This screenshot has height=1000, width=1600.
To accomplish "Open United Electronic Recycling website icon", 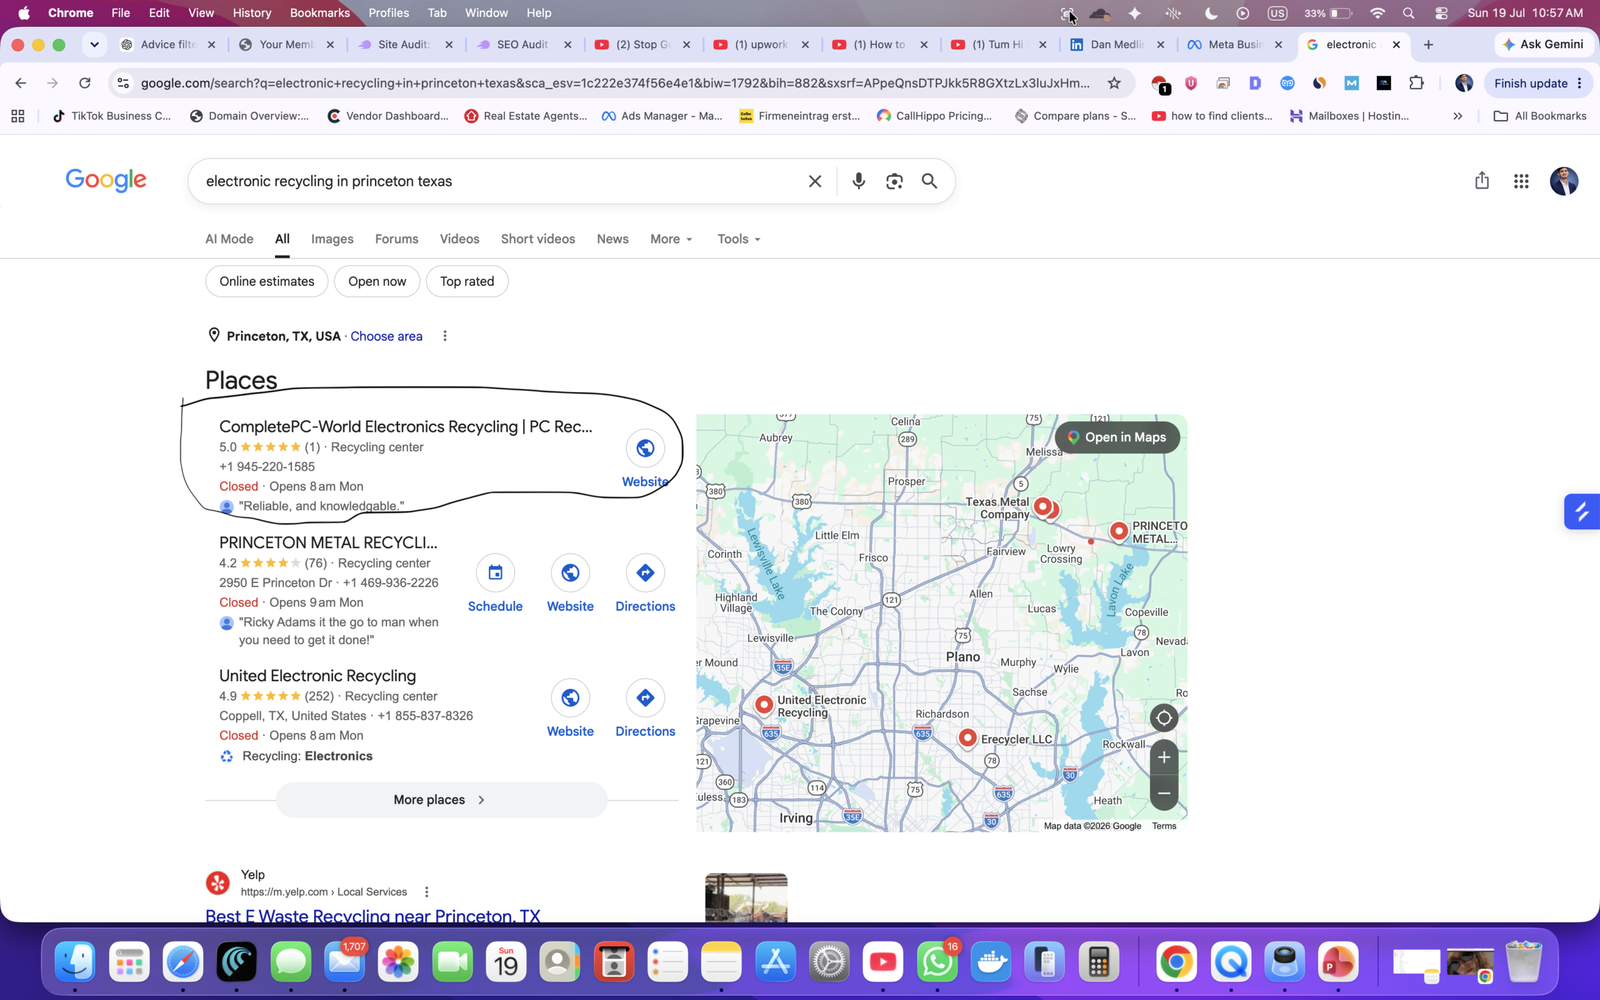I will 570,698.
